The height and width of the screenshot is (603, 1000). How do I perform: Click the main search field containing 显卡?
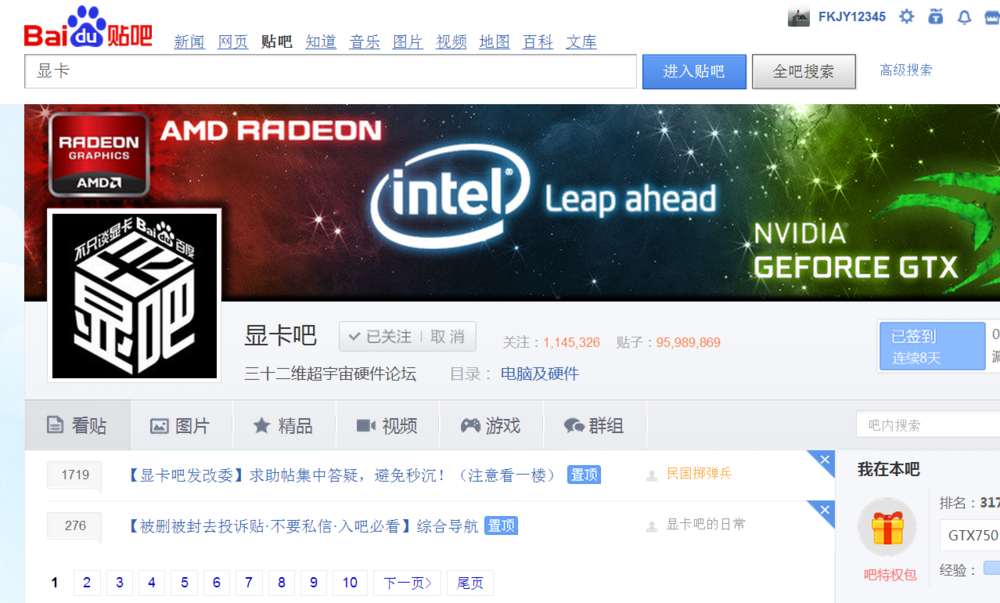(330, 71)
